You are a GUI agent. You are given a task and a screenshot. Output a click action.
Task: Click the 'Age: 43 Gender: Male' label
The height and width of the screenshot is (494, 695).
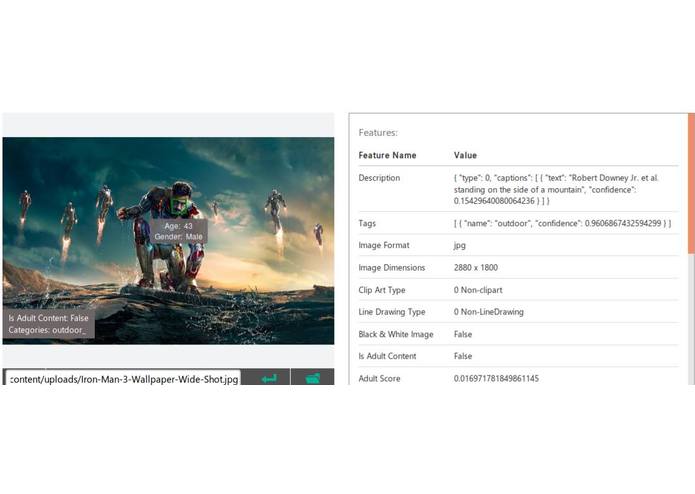179,231
